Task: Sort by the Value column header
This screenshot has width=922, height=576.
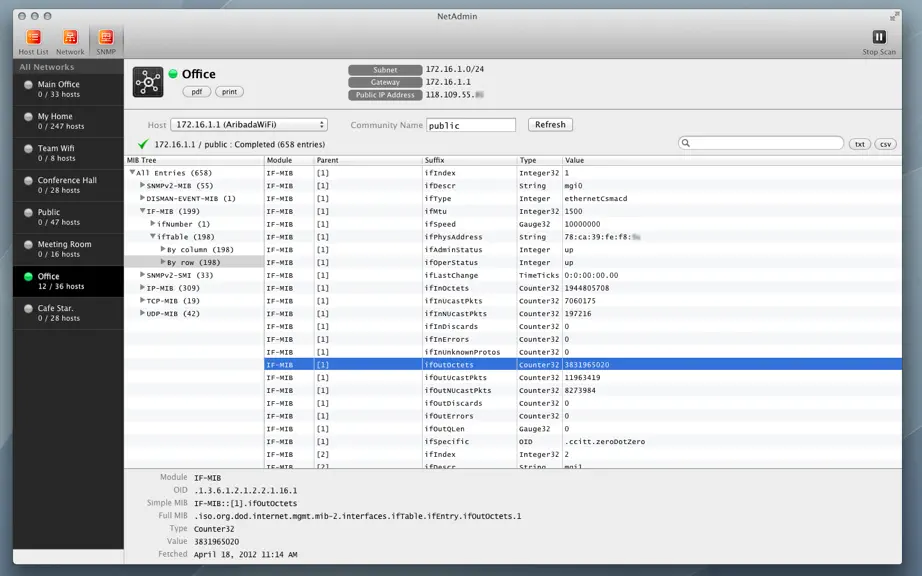Action: [731, 160]
